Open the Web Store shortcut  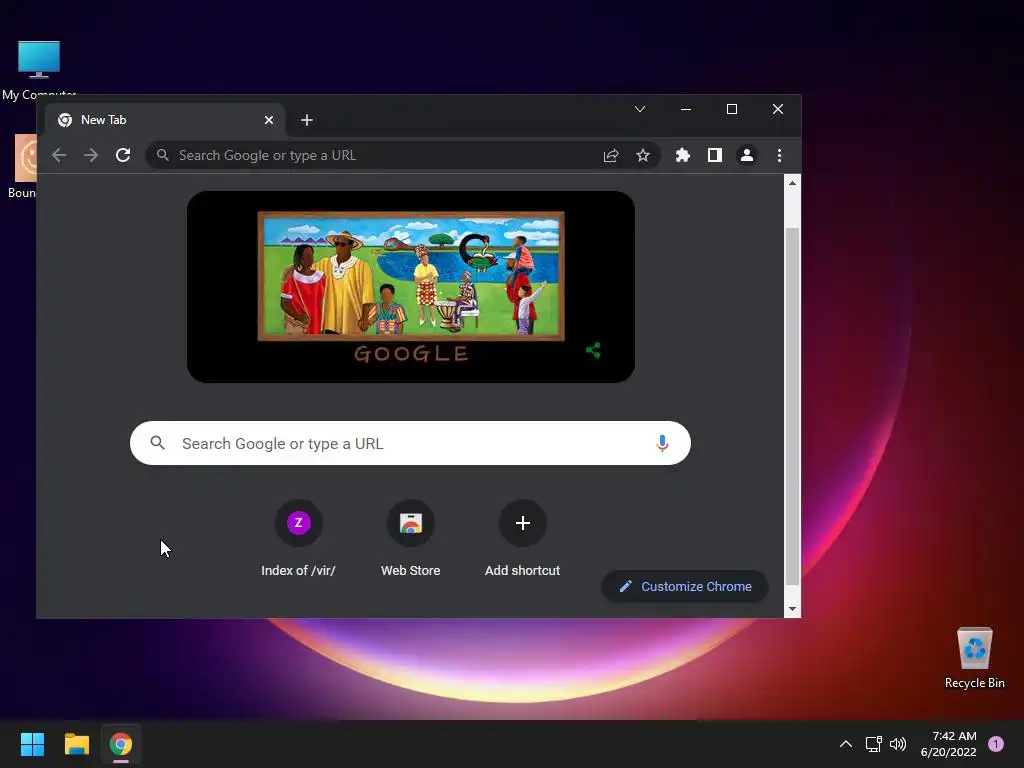[x=410, y=538]
